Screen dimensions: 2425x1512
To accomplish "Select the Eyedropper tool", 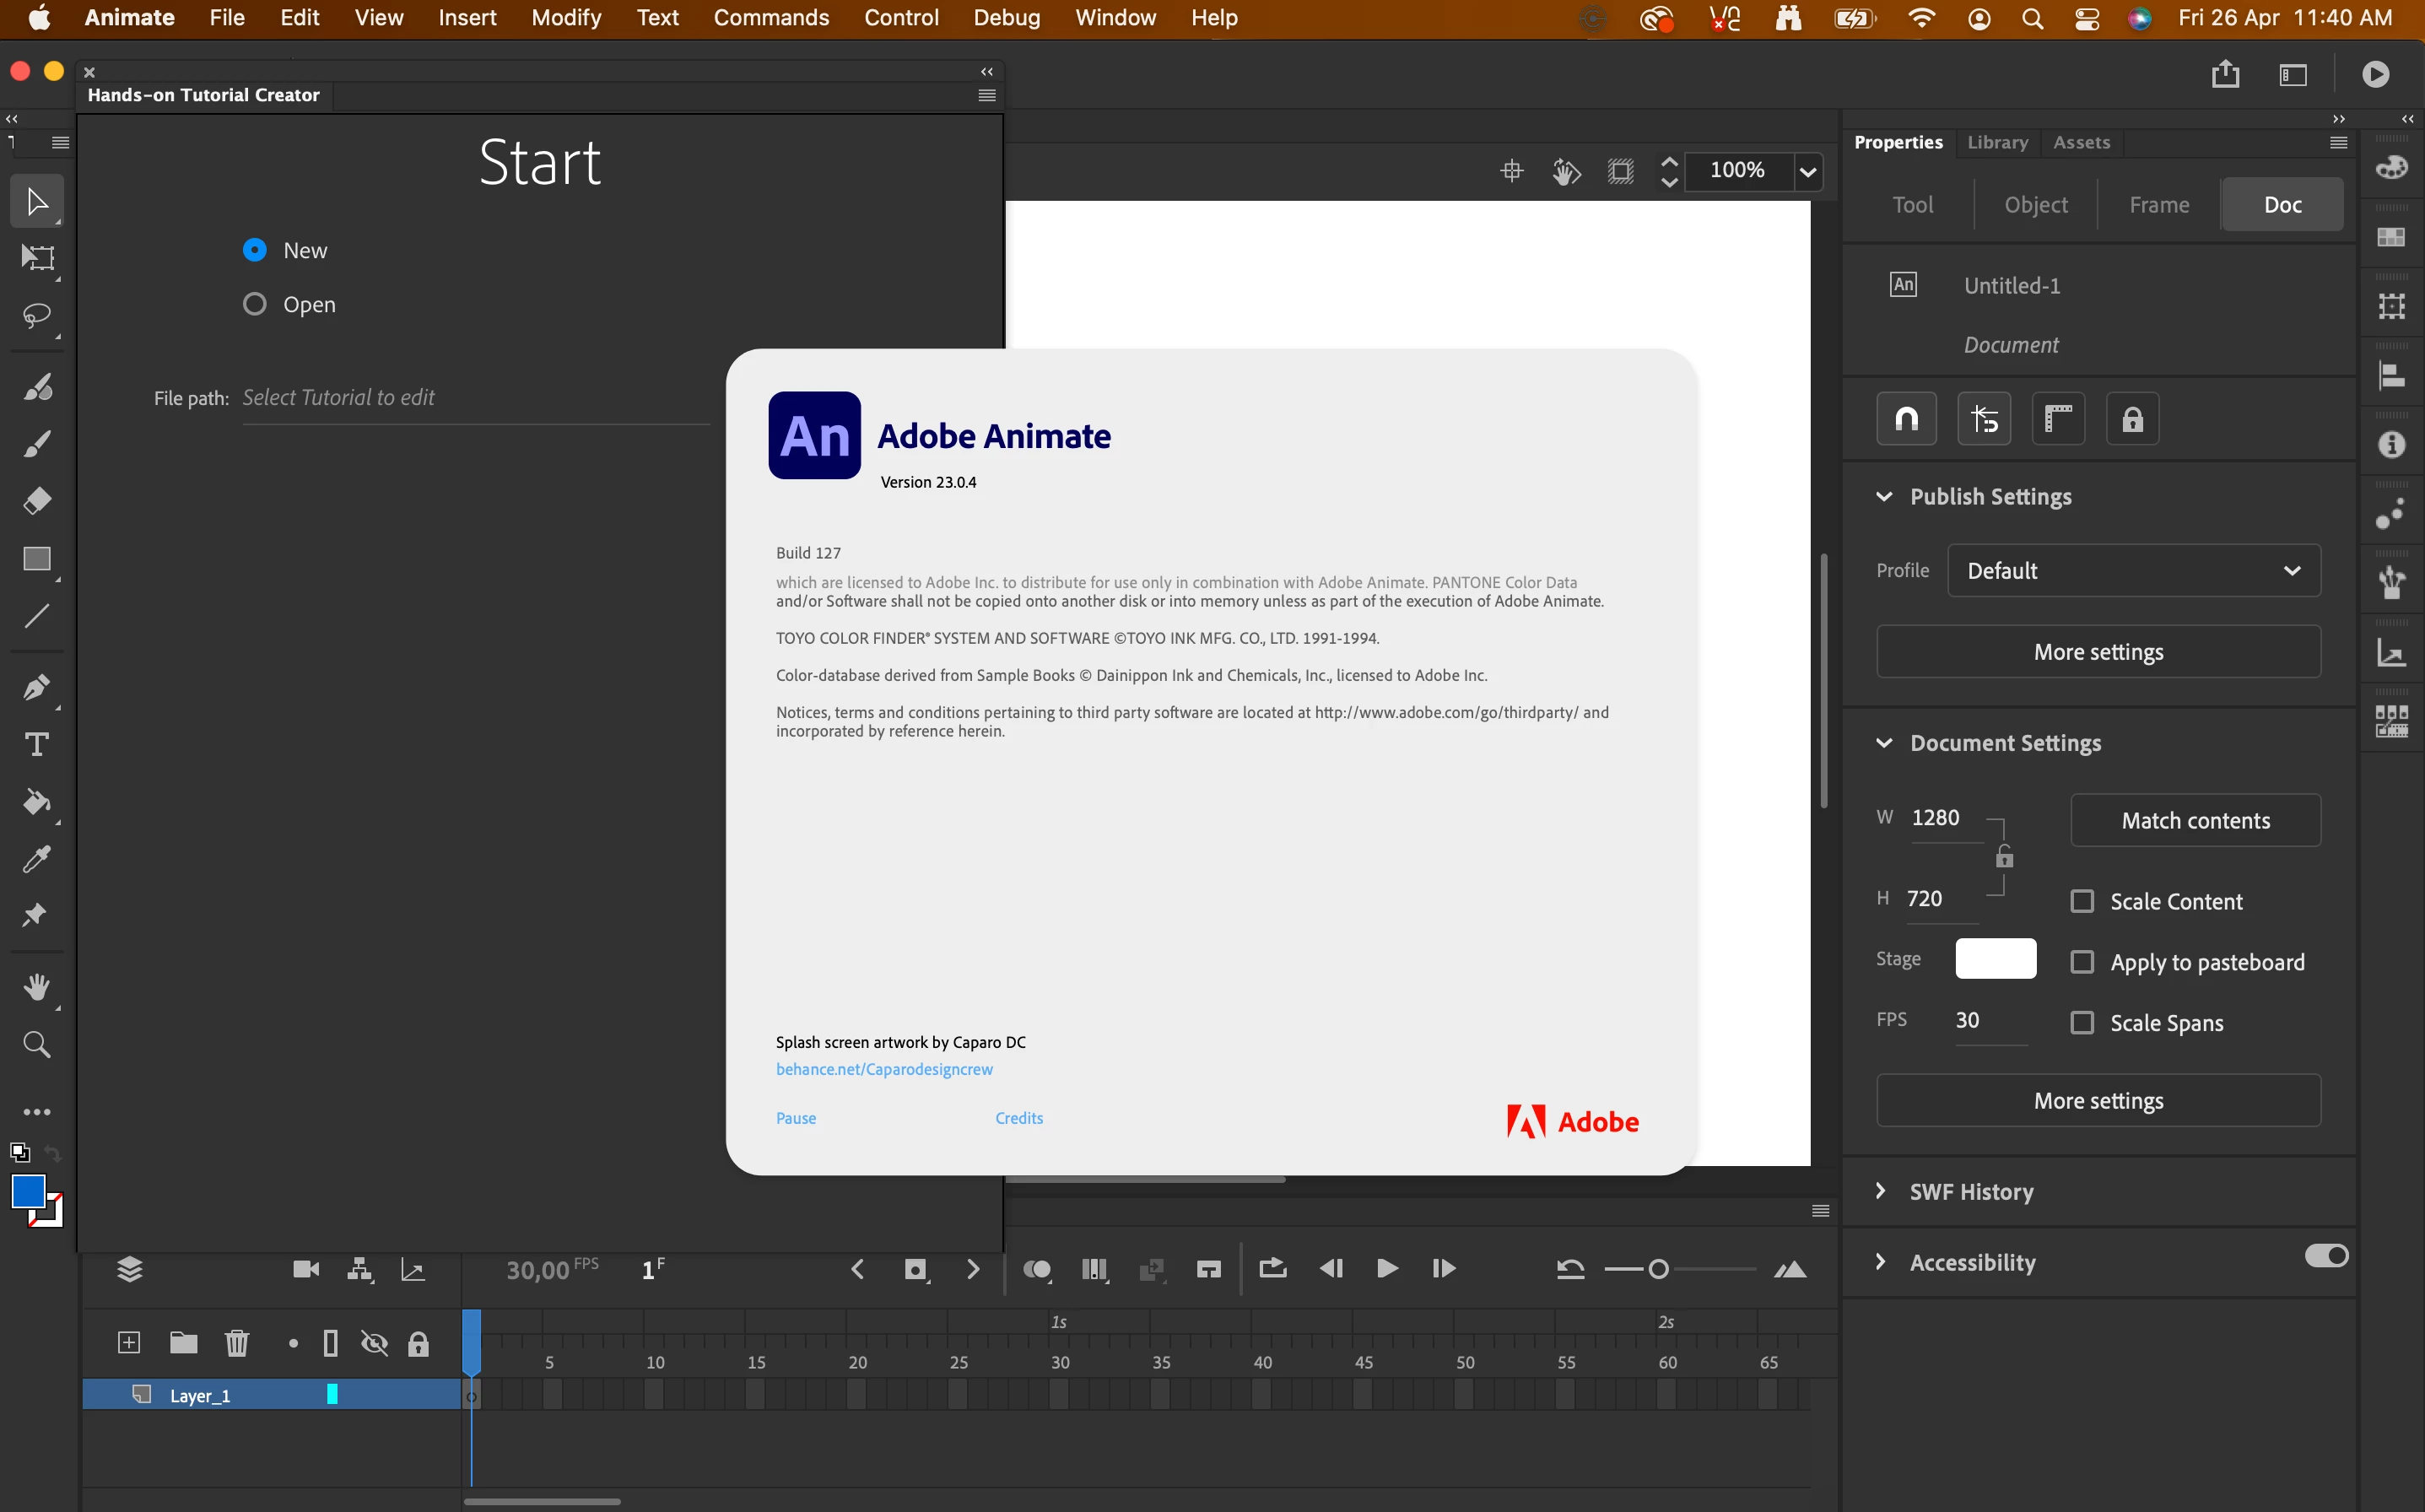I will (x=37, y=859).
